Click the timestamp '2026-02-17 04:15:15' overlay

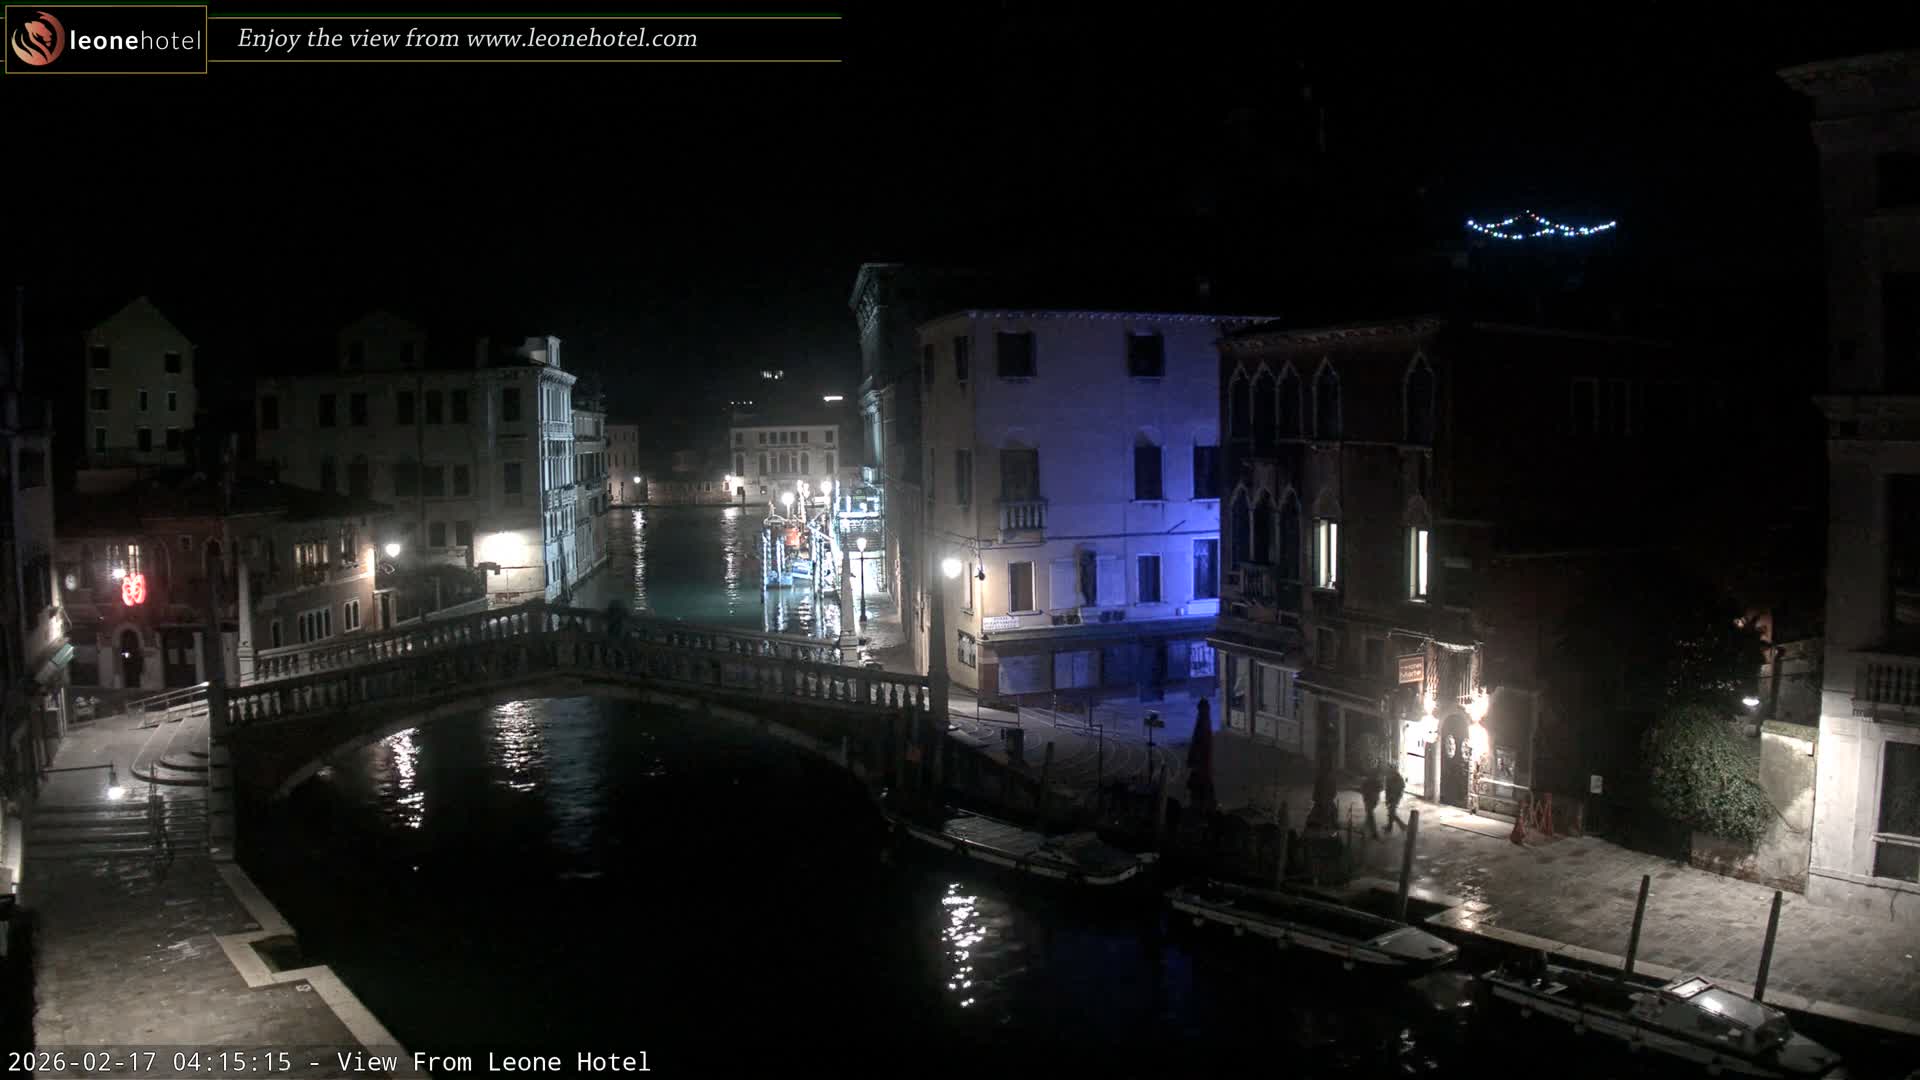[150, 1061]
